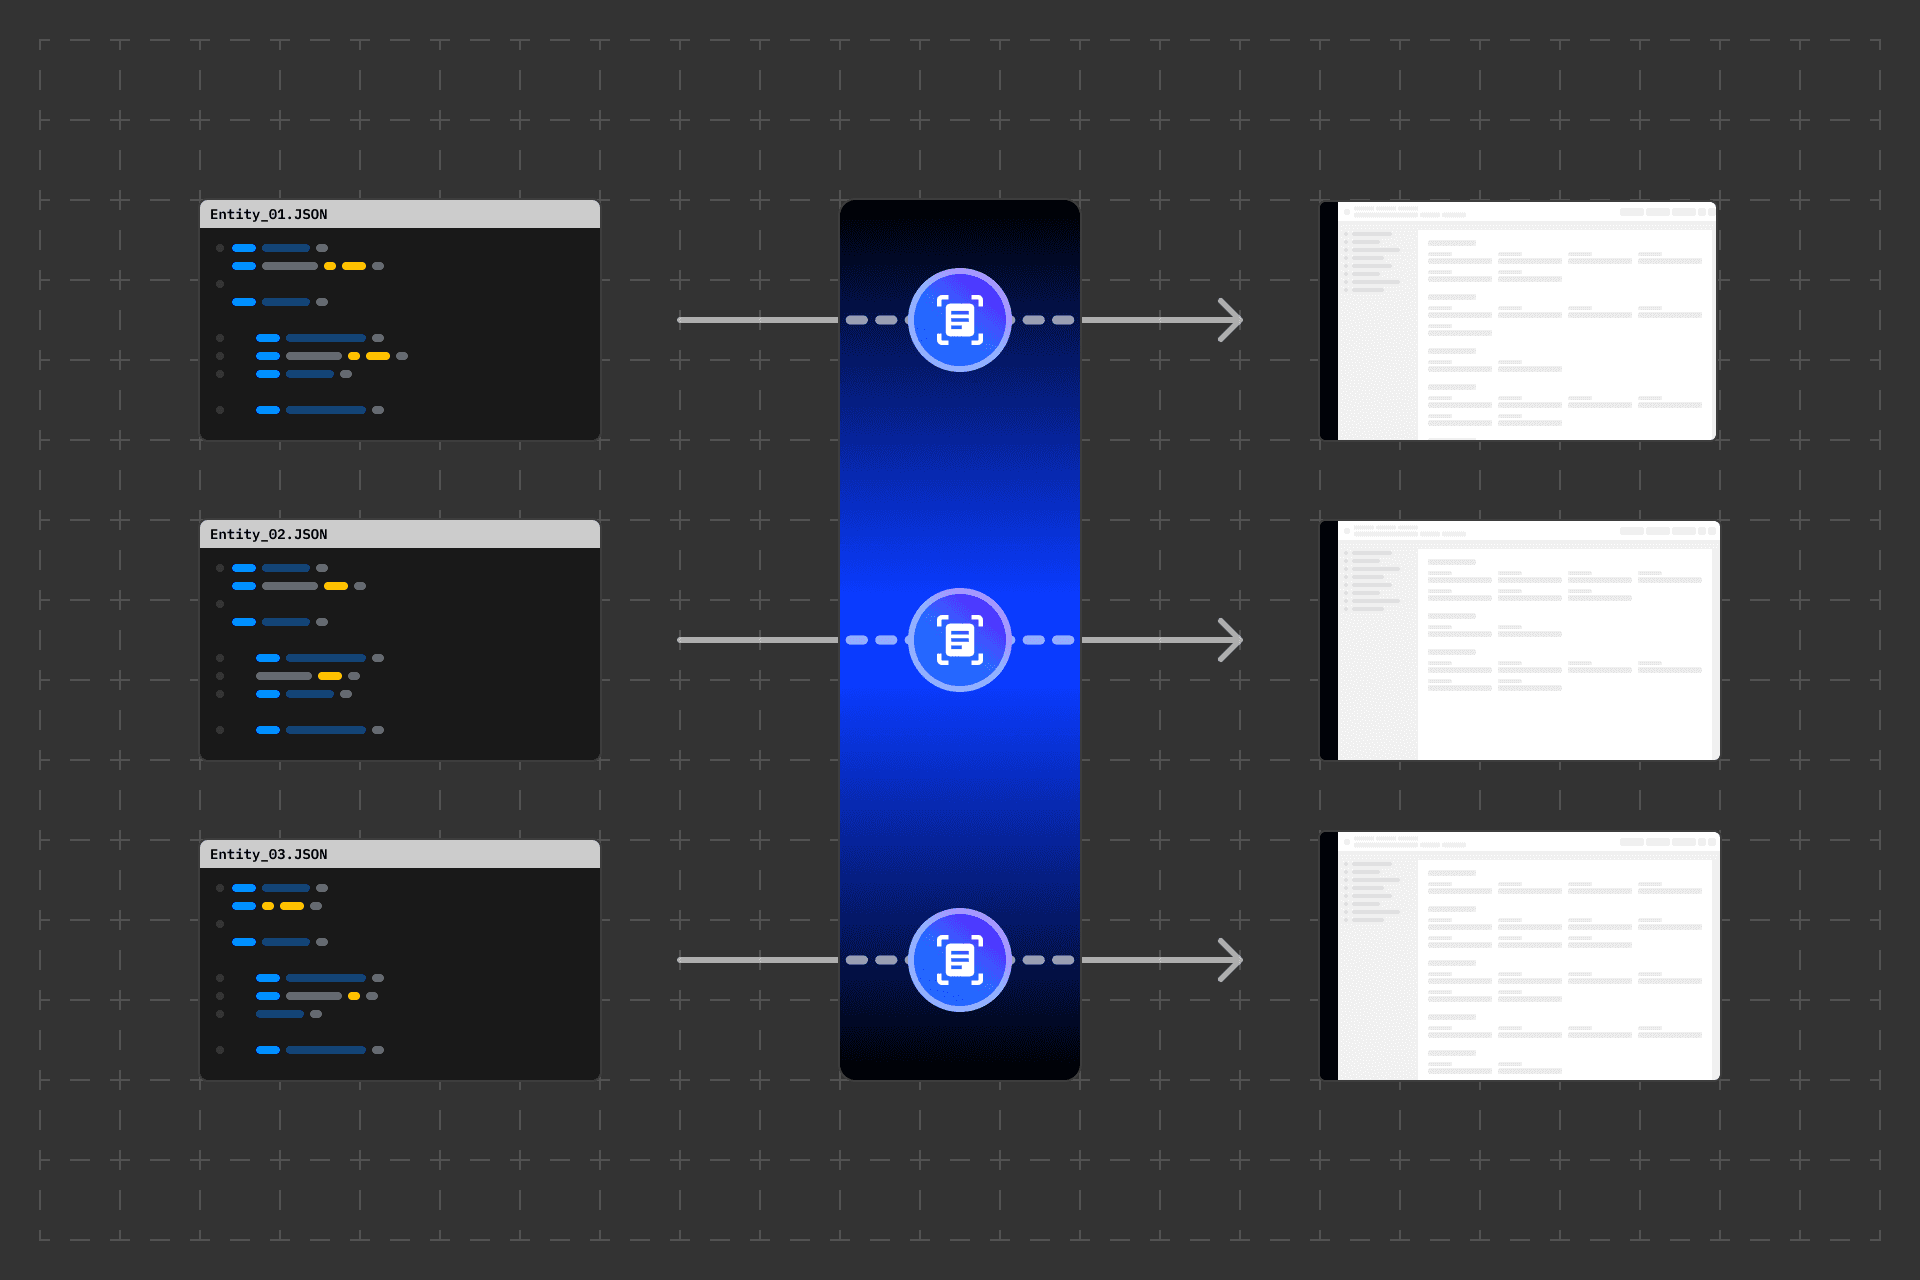Click black sidebar of top output page
1920x1280 pixels.
click(1329, 320)
